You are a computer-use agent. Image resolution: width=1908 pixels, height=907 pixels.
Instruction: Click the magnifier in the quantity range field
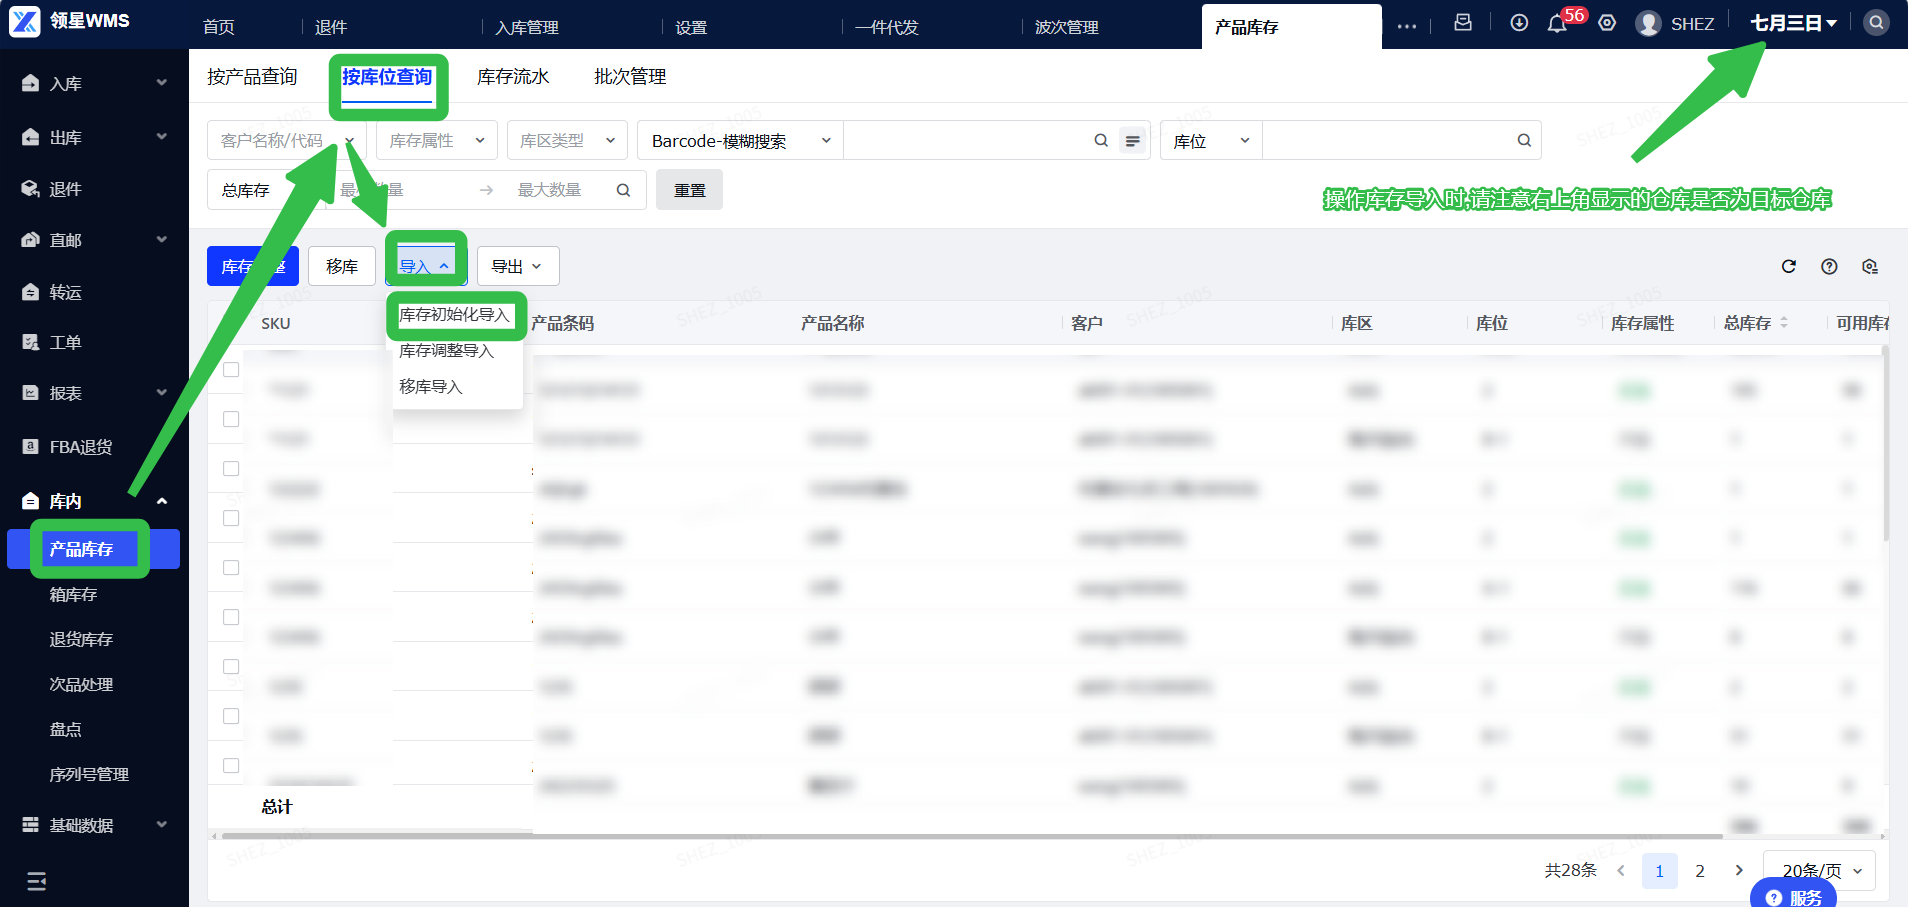(x=623, y=190)
